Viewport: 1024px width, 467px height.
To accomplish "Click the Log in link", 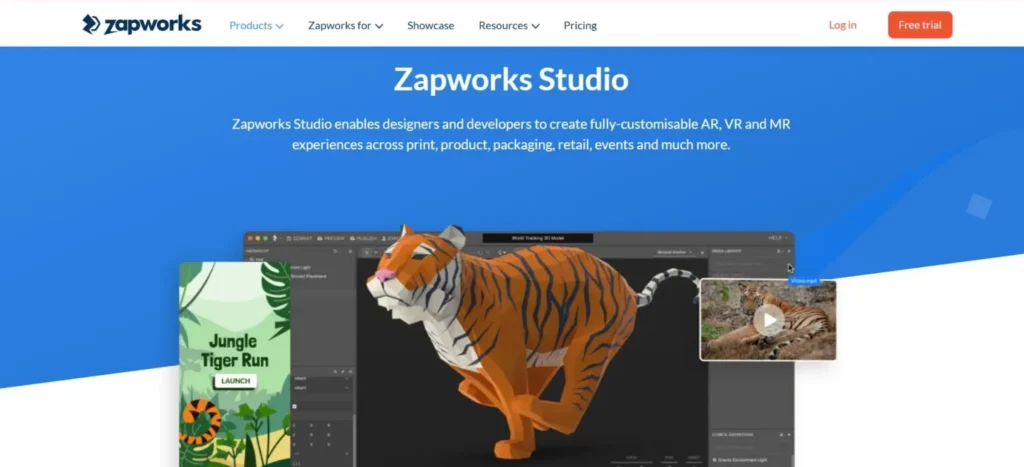I will point(842,25).
